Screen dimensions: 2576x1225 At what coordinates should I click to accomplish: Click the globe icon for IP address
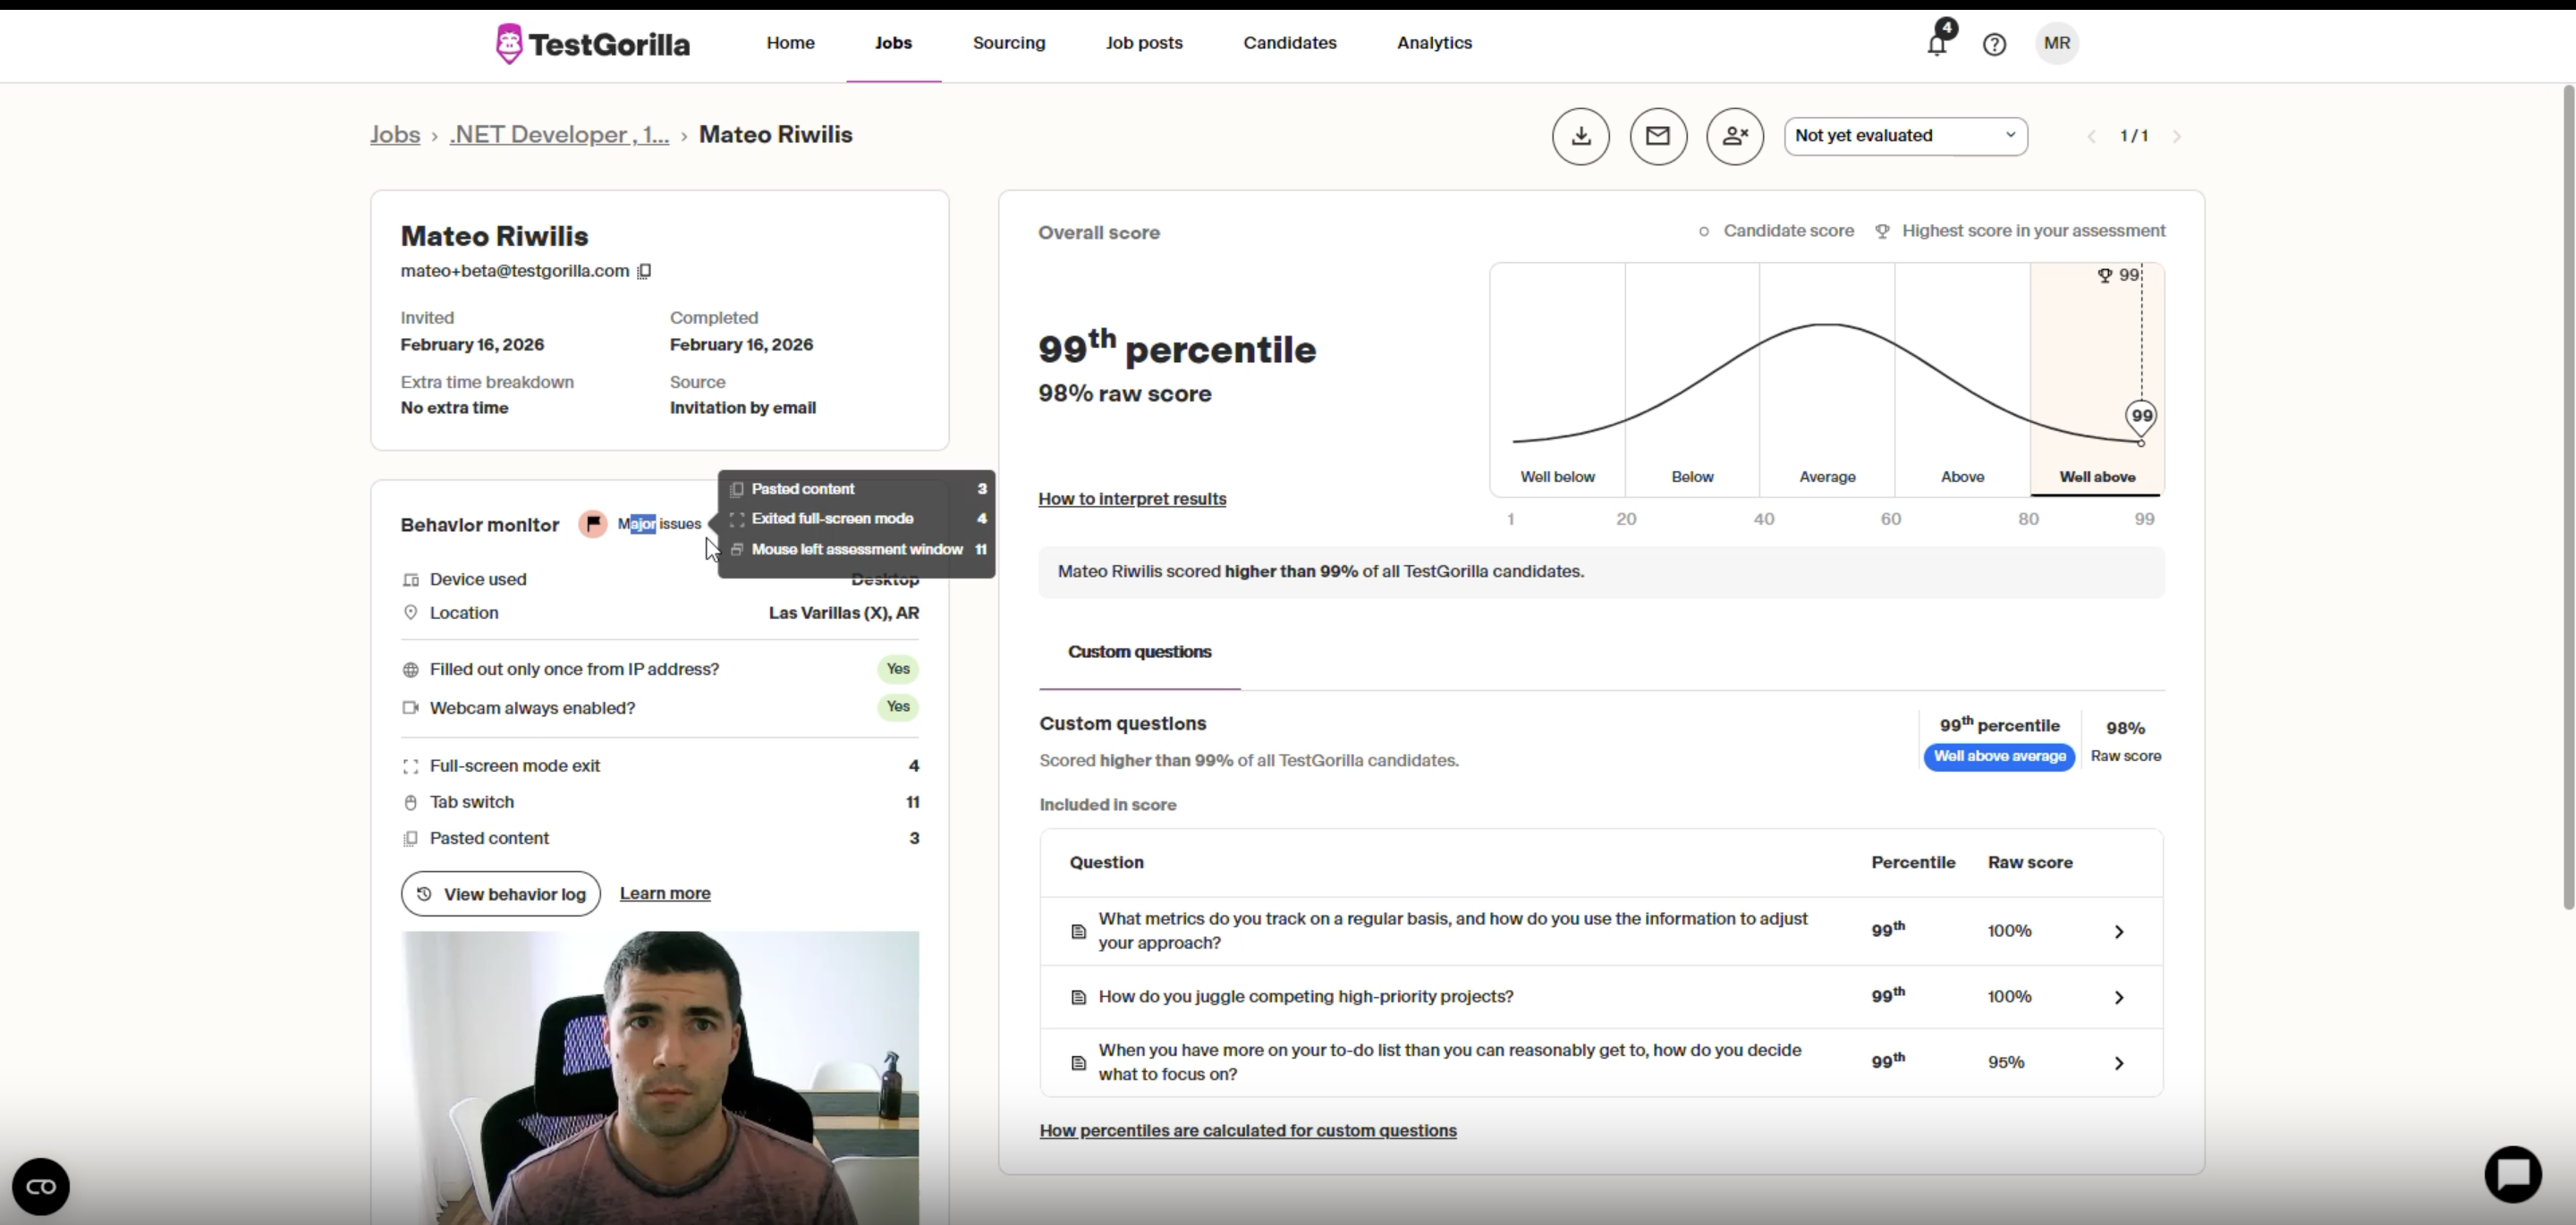click(x=410, y=670)
